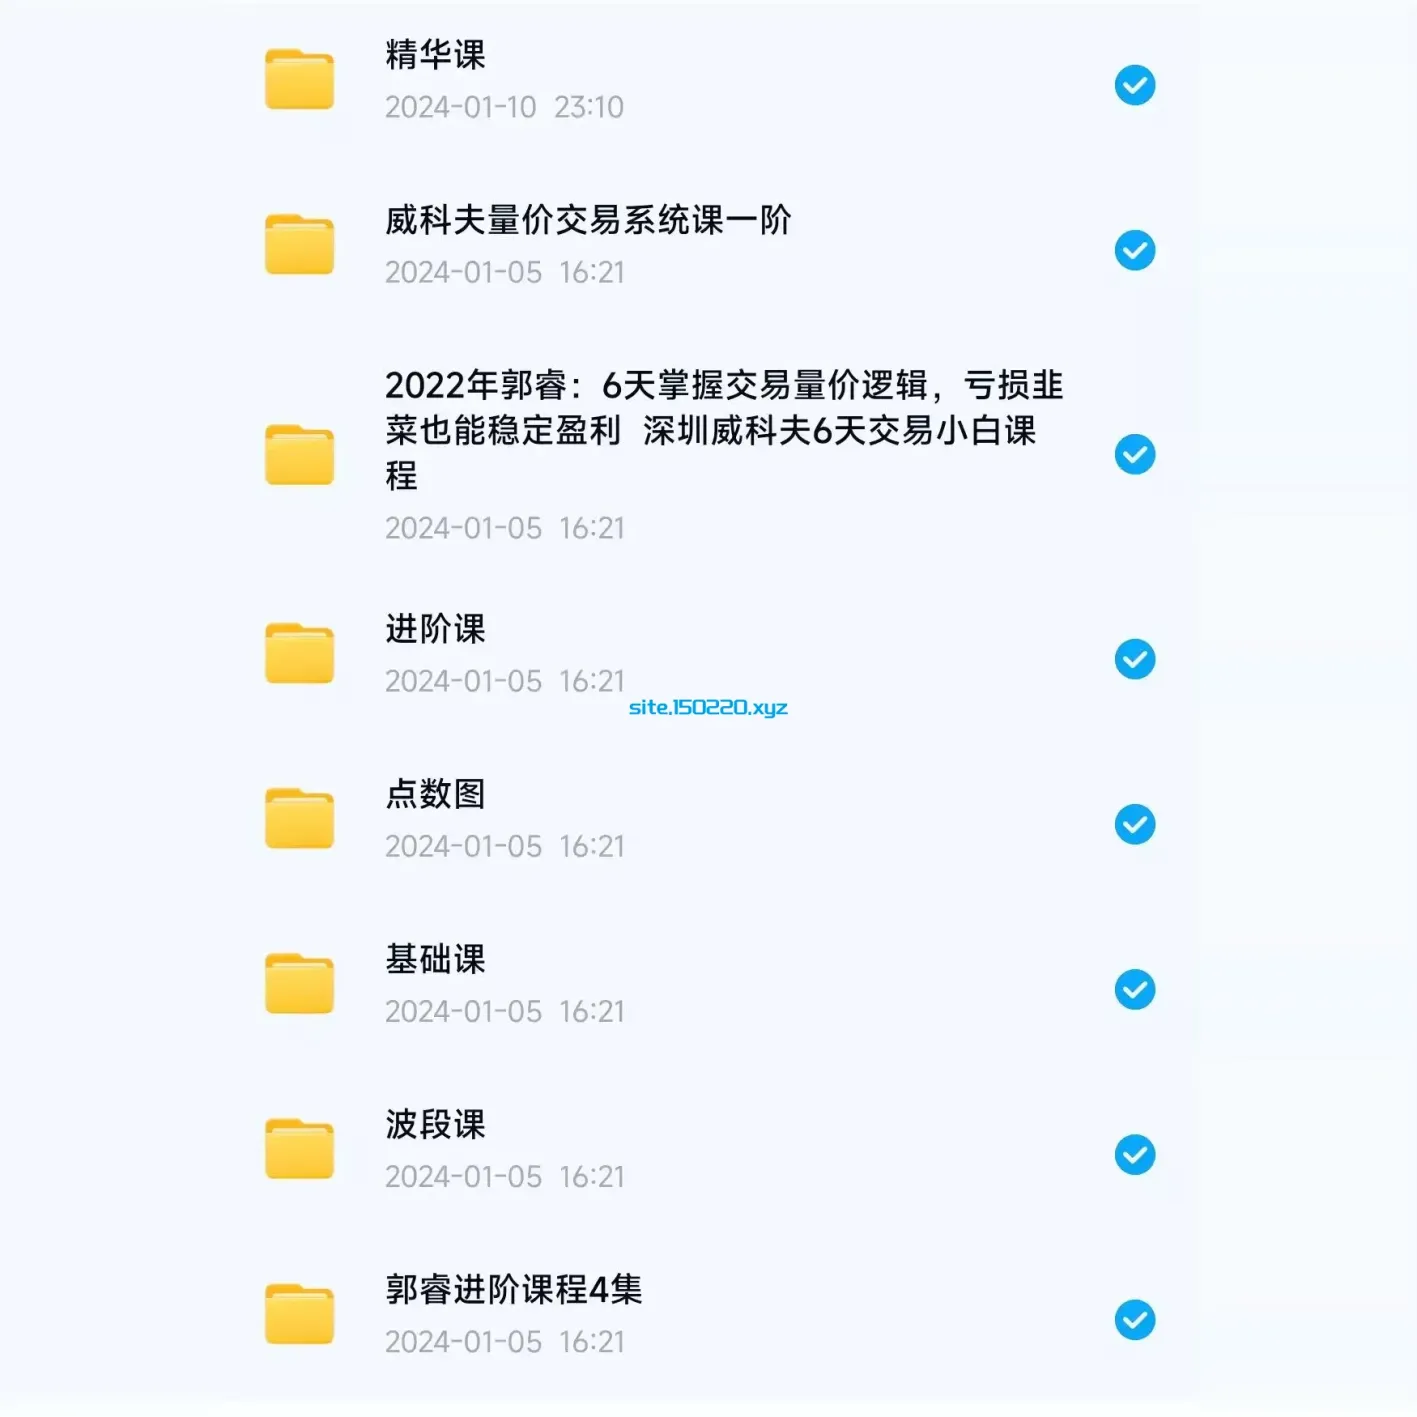
Task: Uncheck the 威科夫量价交易系统课一阶 checkmark
Action: (x=1135, y=250)
